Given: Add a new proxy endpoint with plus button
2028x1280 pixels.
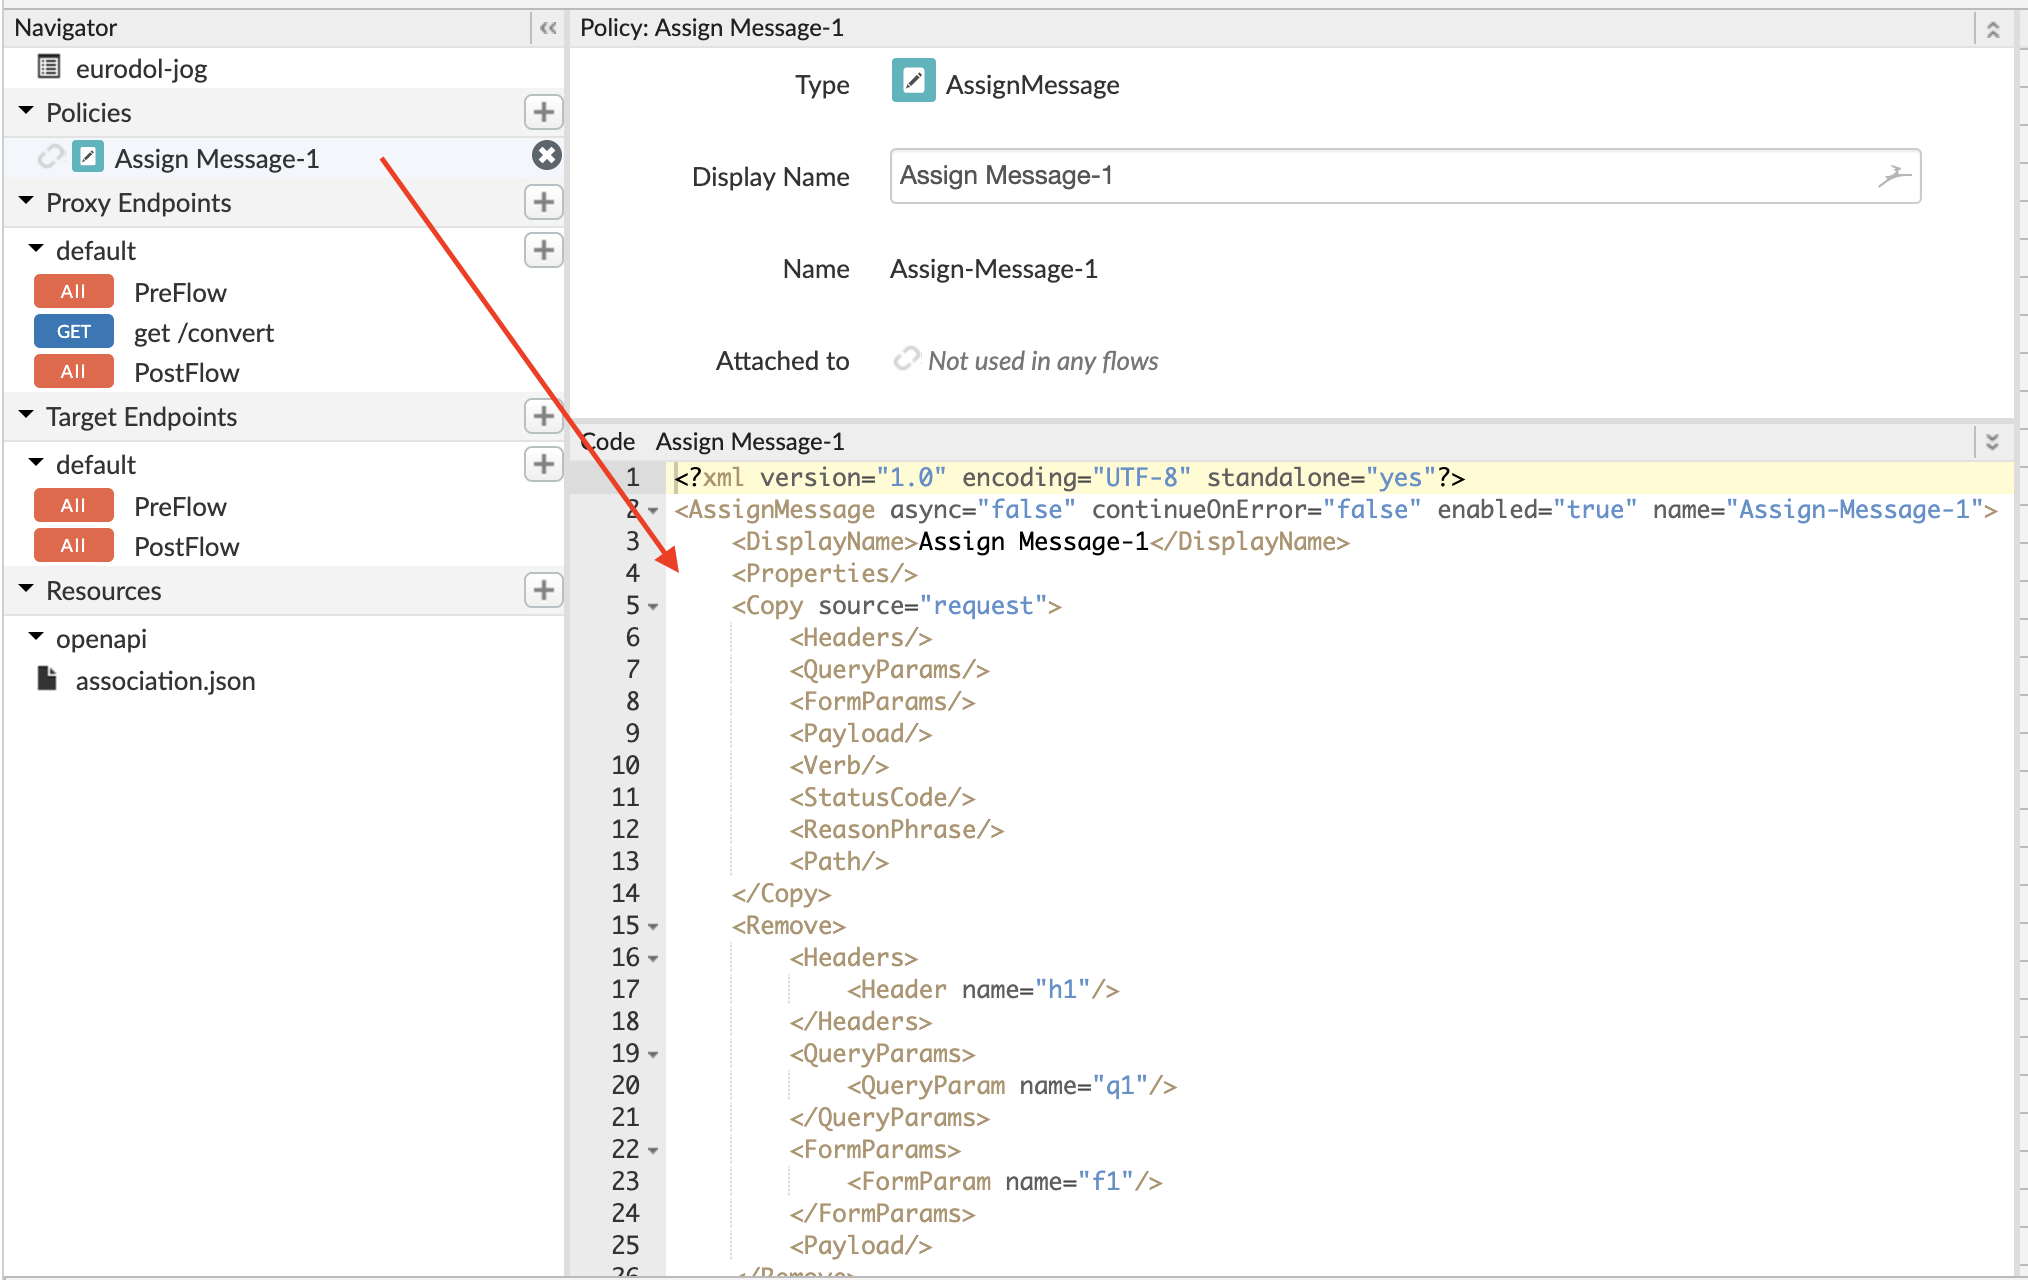Looking at the screenshot, I should pyautogui.click(x=543, y=202).
